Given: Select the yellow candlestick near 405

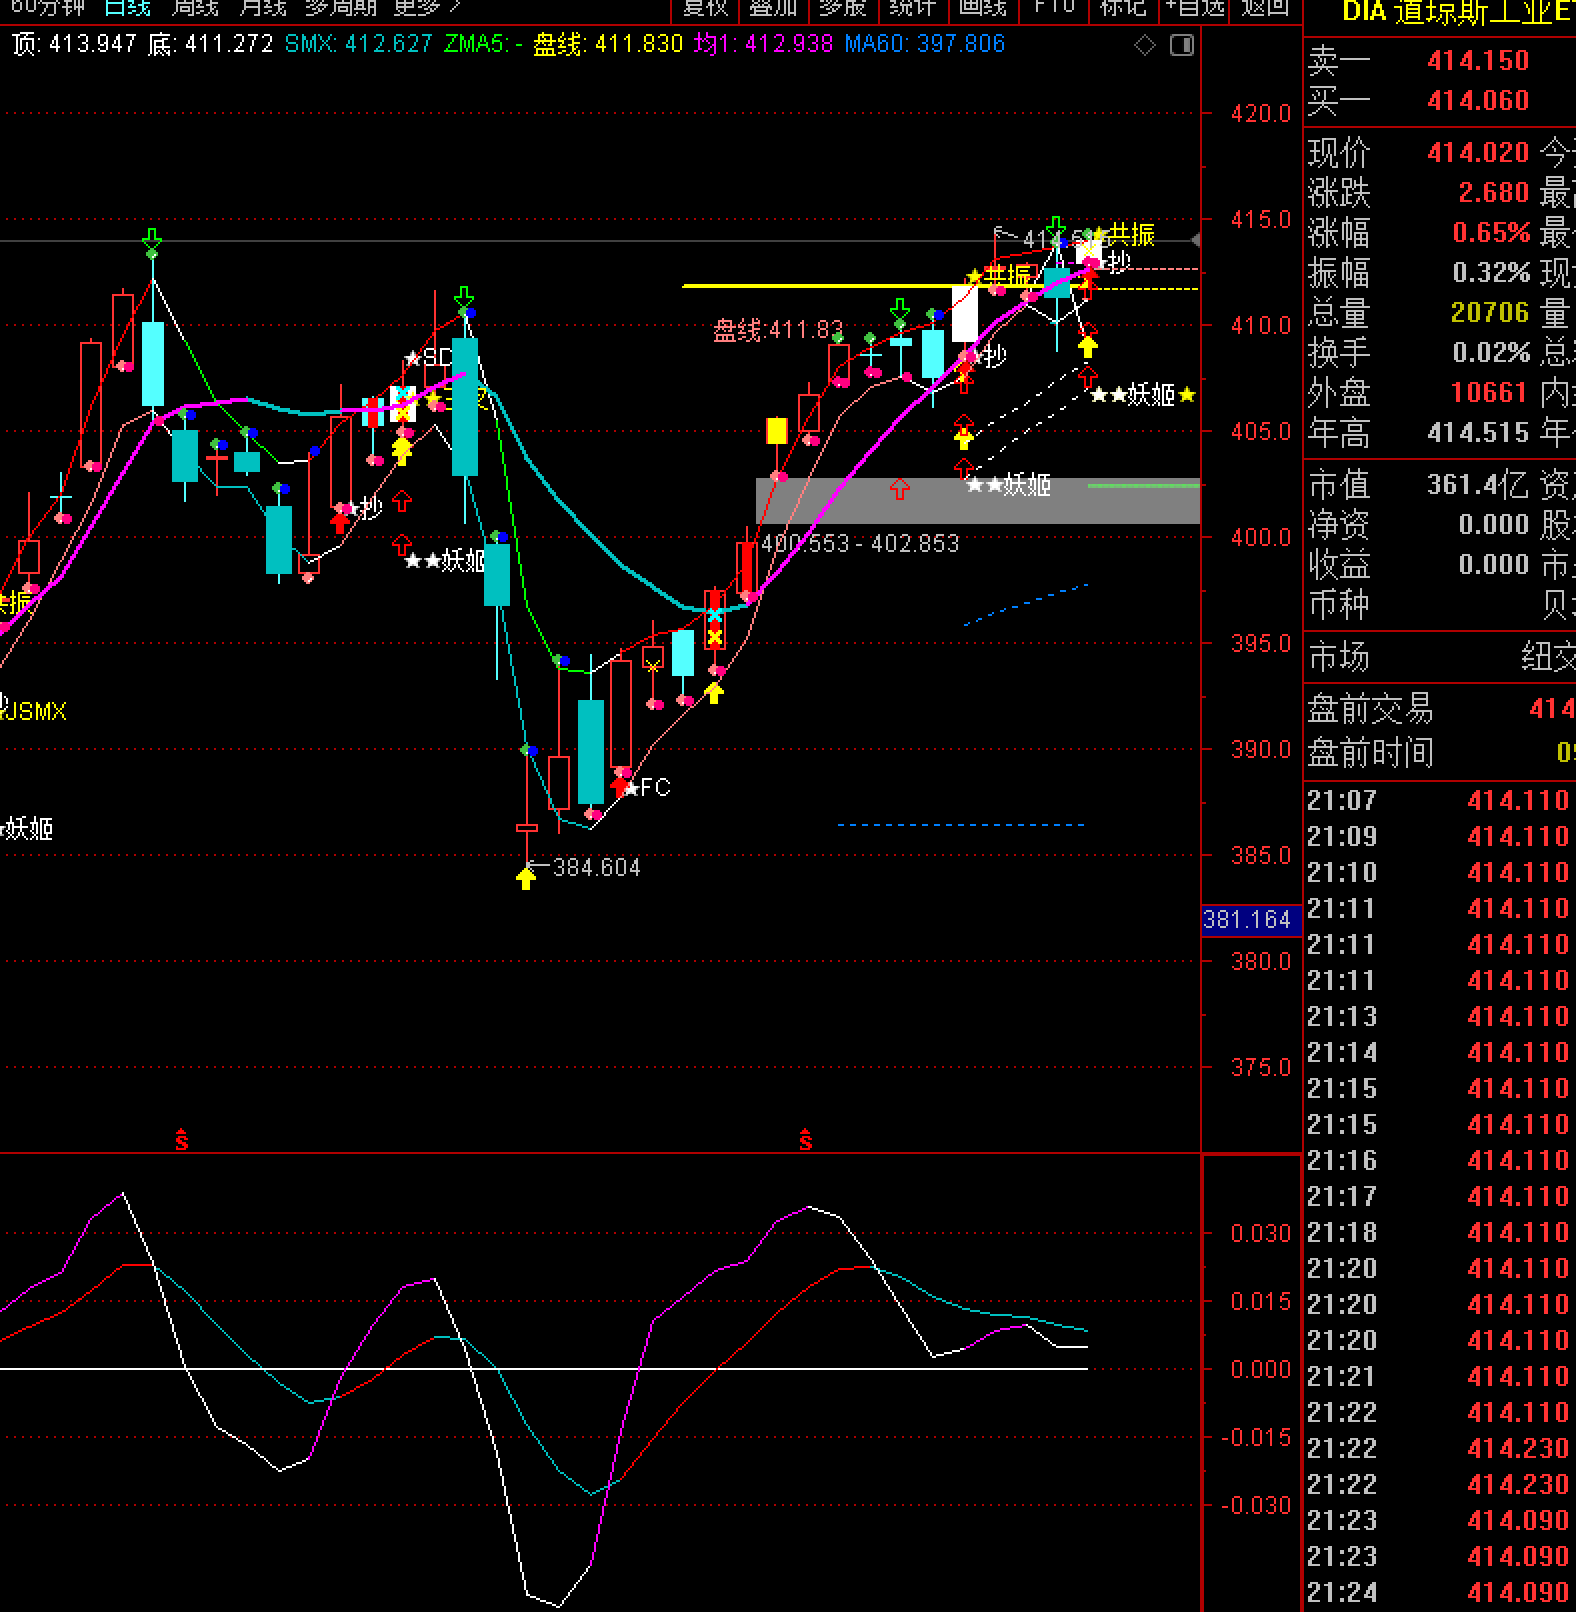Looking at the screenshot, I should [776, 431].
